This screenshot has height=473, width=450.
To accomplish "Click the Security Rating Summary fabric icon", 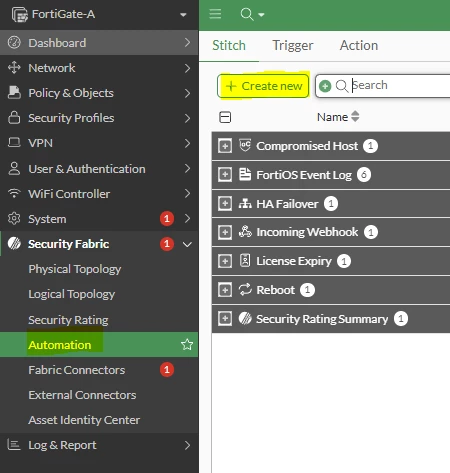I will point(245,318).
